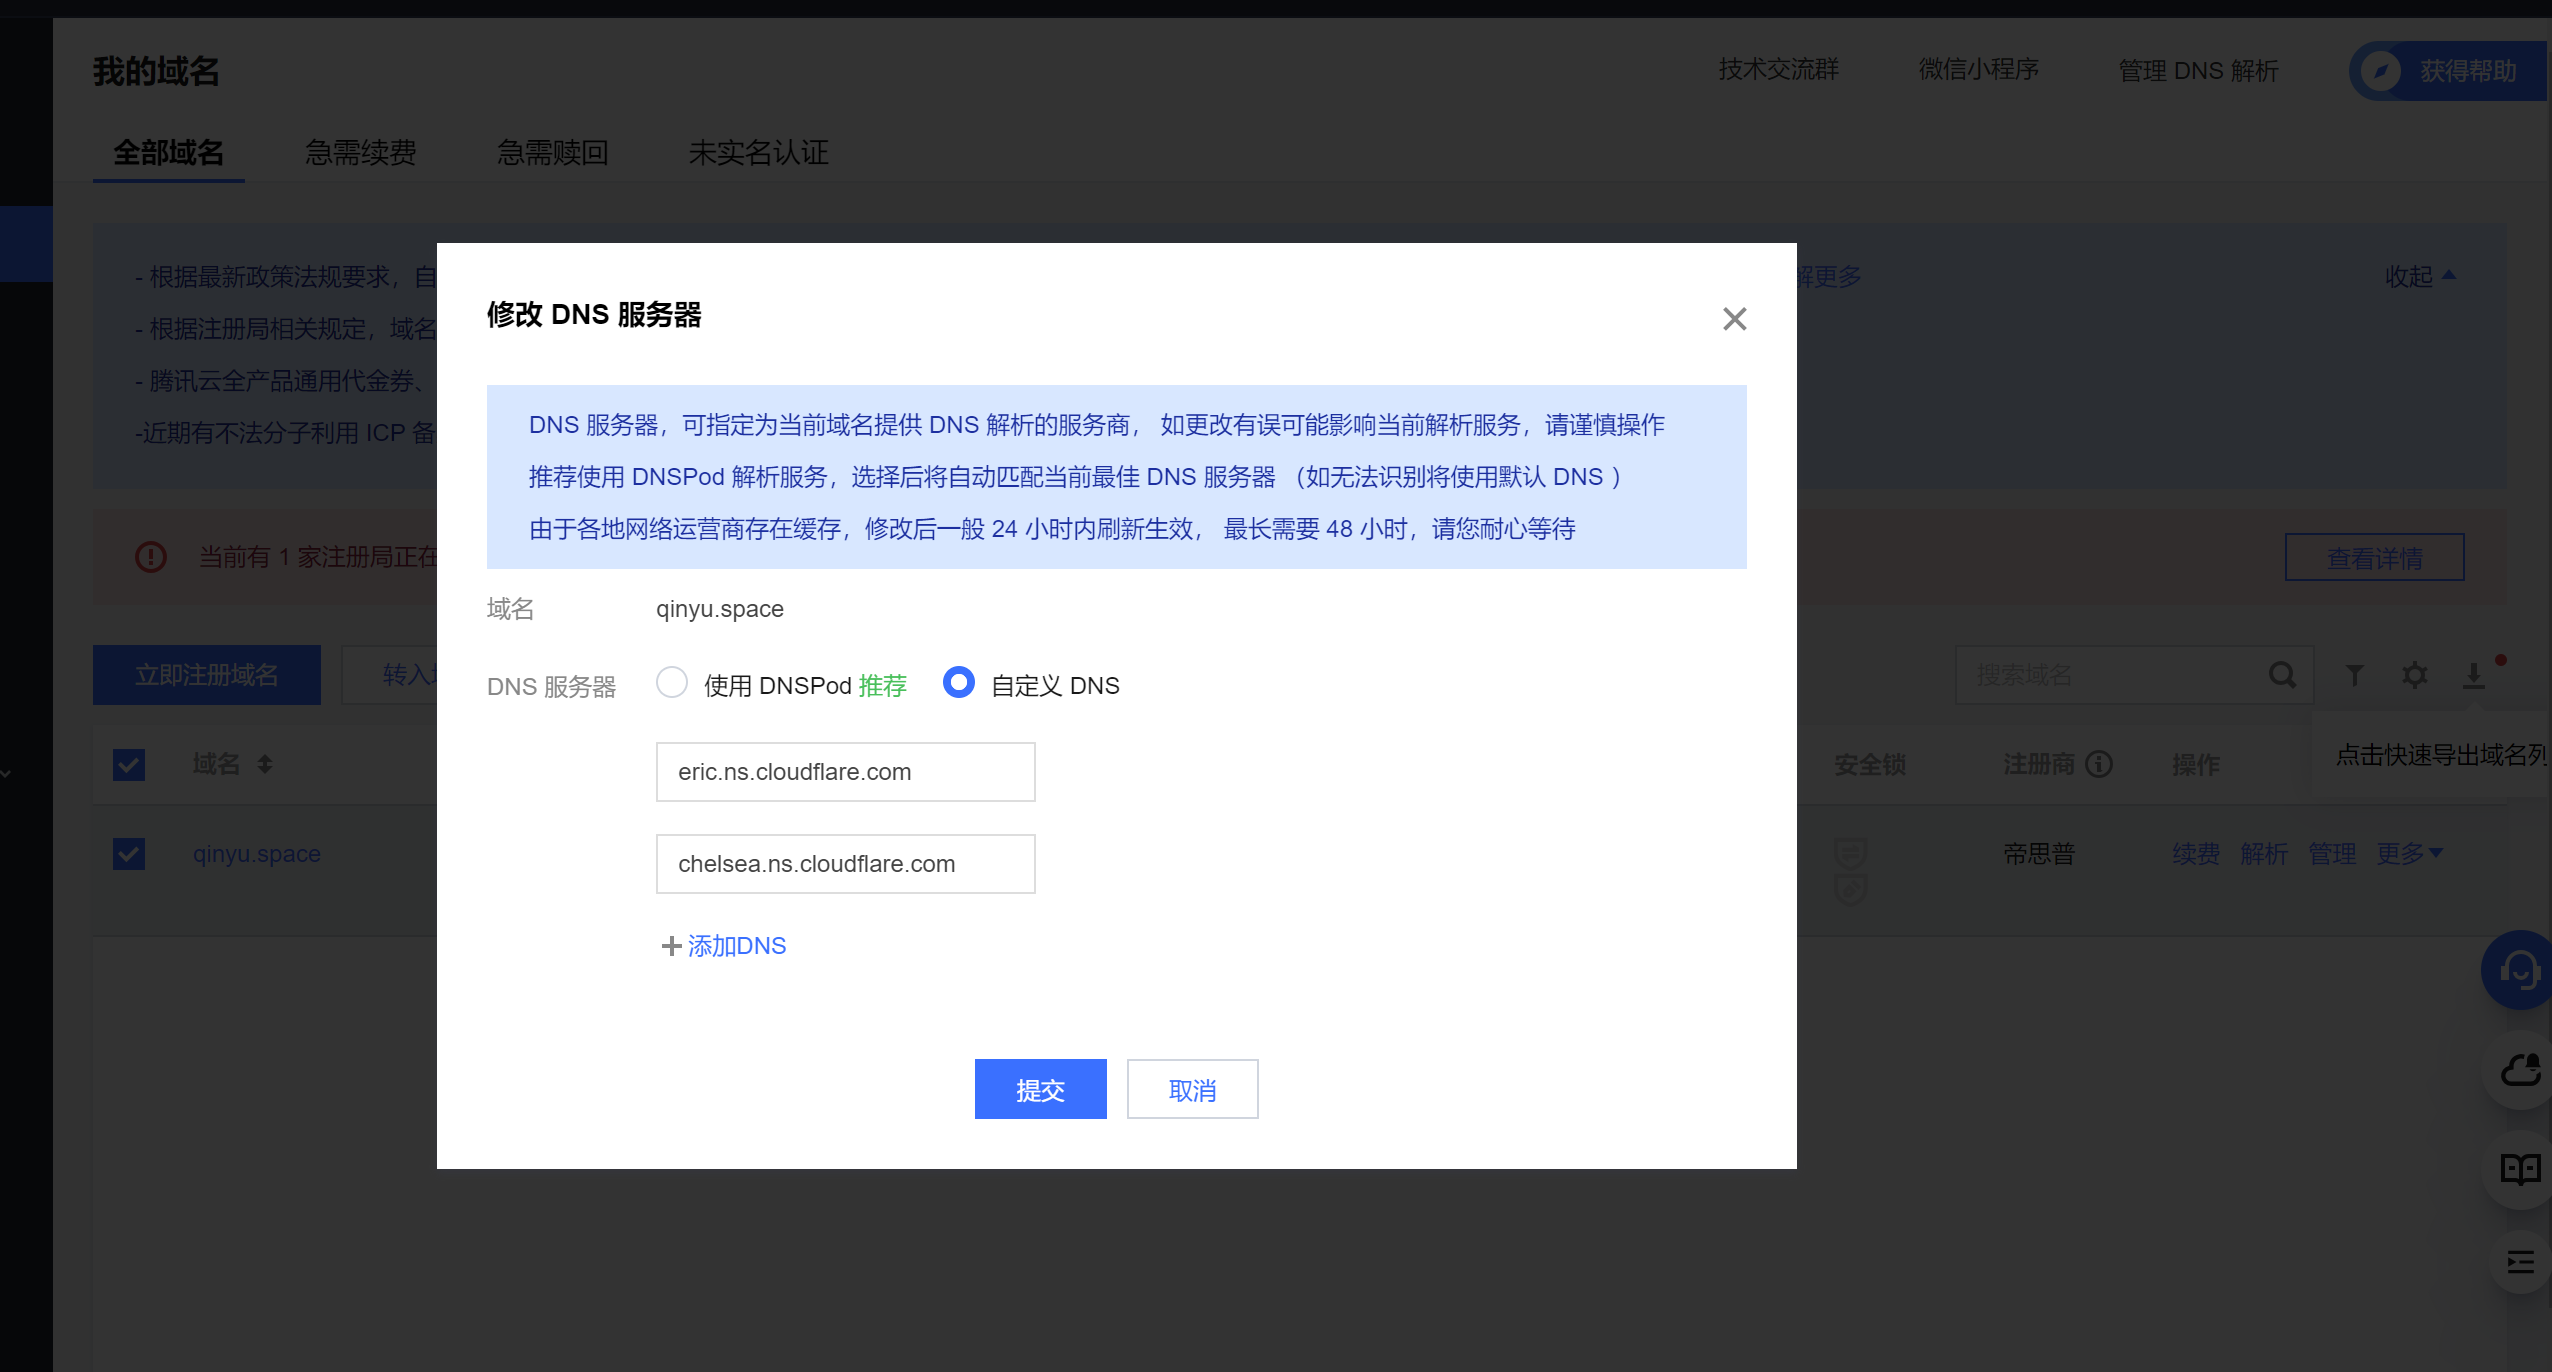Click the eric.ns.cloudflare.com DNS field
2552x1372 pixels.
tap(845, 772)
